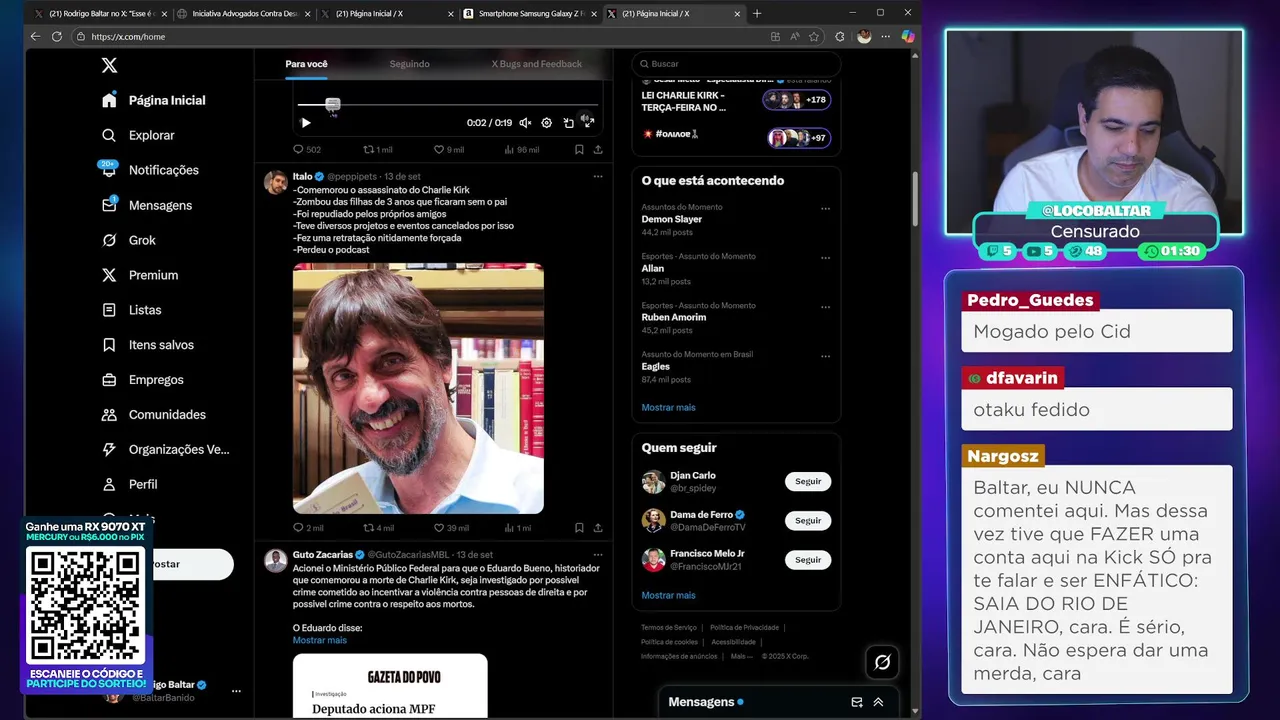Reply to Italo's post with 2 mil replies

click(307, 528)
